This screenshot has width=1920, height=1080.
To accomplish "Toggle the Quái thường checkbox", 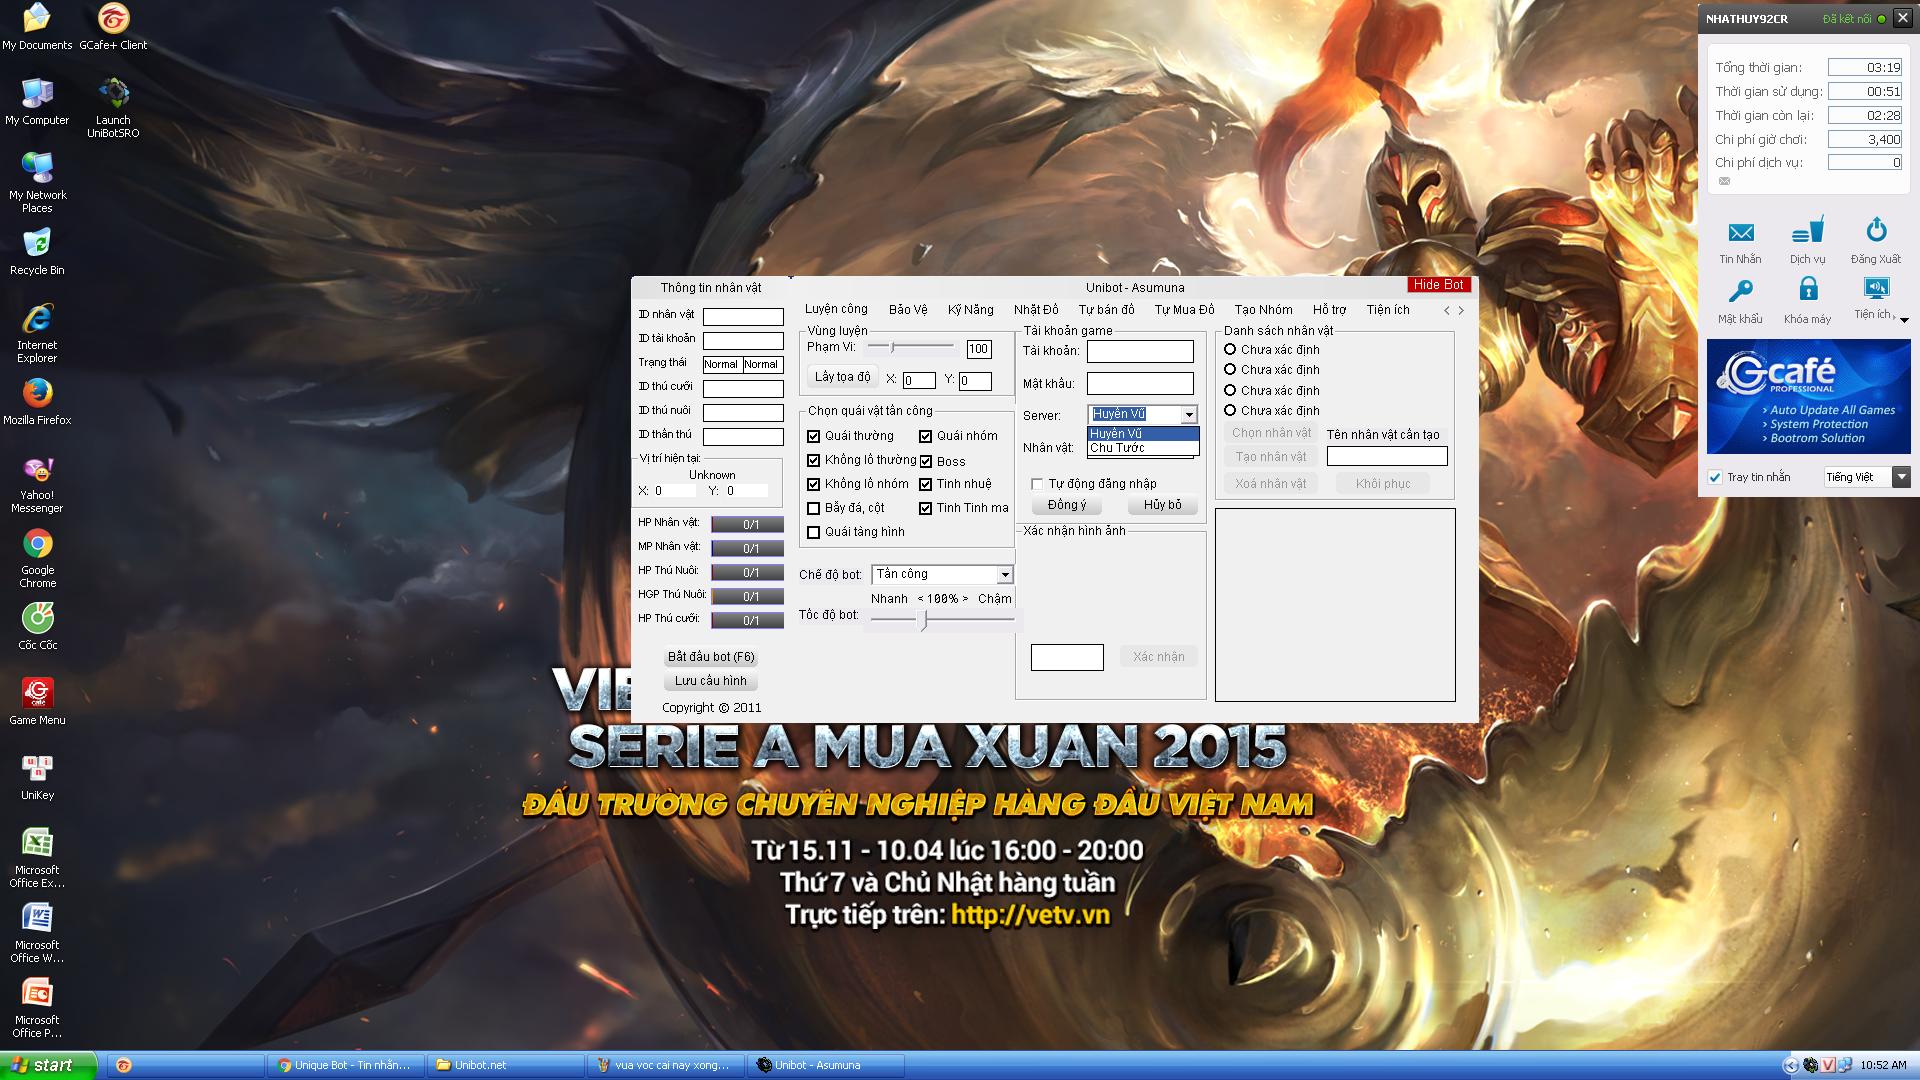I will tap(813, 436).
